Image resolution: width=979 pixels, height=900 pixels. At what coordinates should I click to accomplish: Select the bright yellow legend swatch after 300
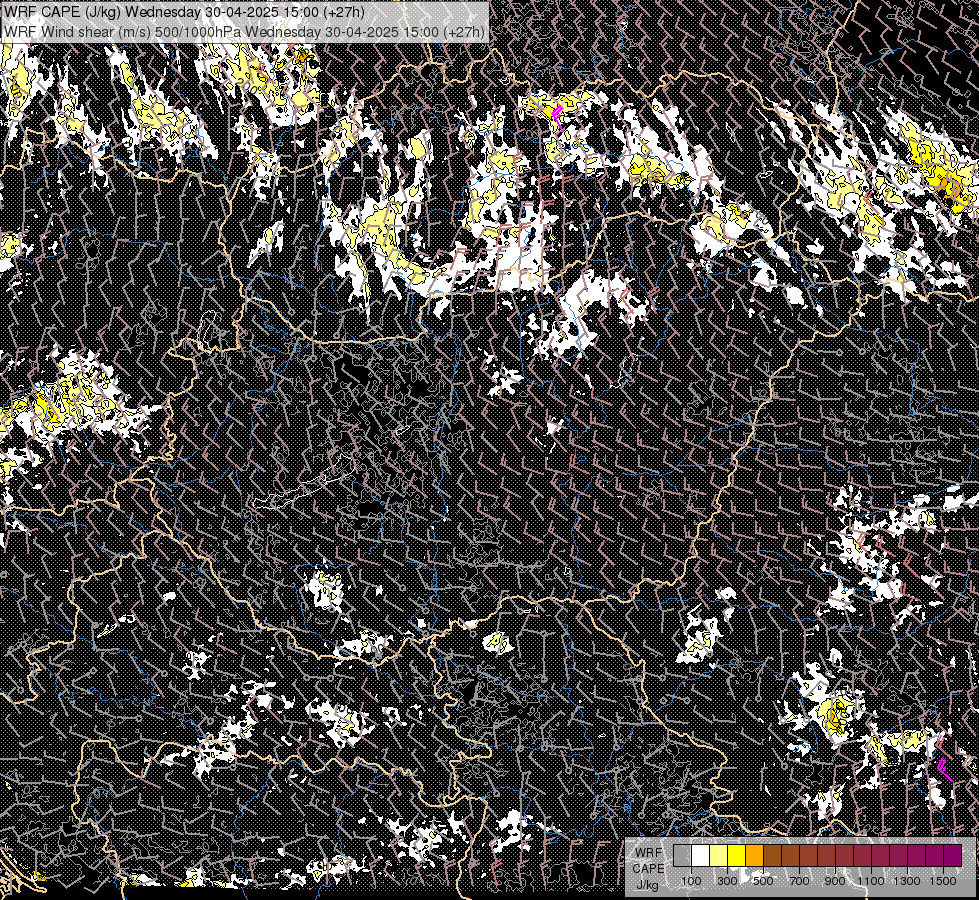pos(736,855)
